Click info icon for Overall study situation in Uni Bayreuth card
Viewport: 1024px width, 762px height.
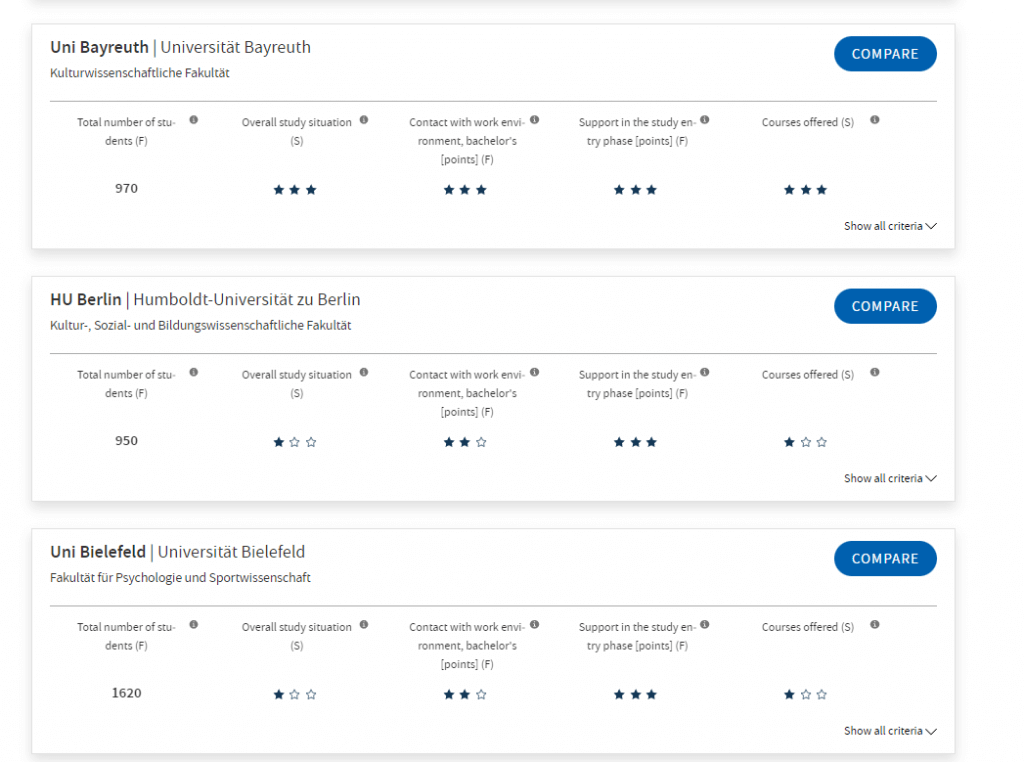[x=364, y=120]
